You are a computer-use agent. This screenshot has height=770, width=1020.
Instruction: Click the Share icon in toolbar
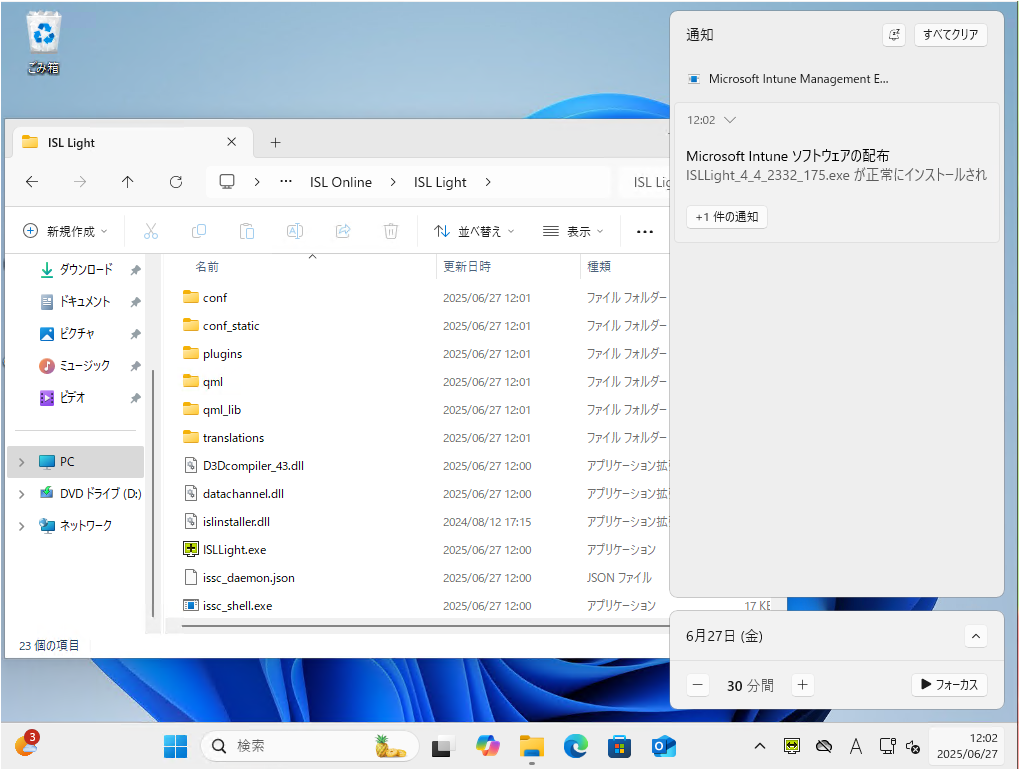[343, 231]
